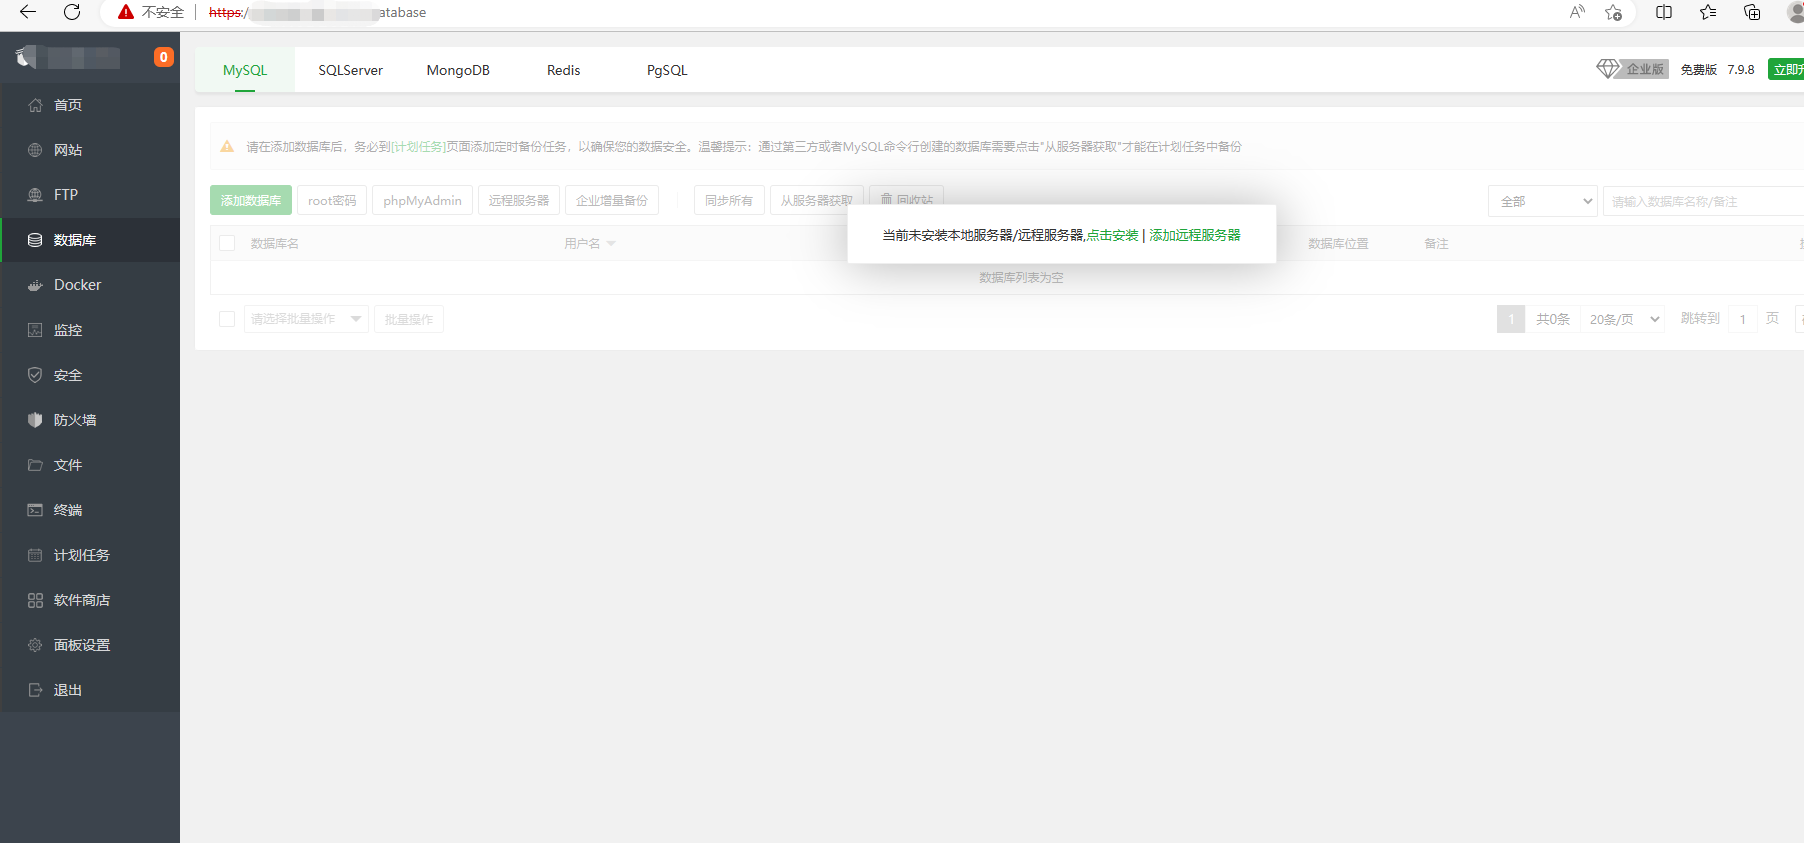Screen dimensions: 1804x843
Task: Switch to the MongoDB tab
Action: point(458,70)
